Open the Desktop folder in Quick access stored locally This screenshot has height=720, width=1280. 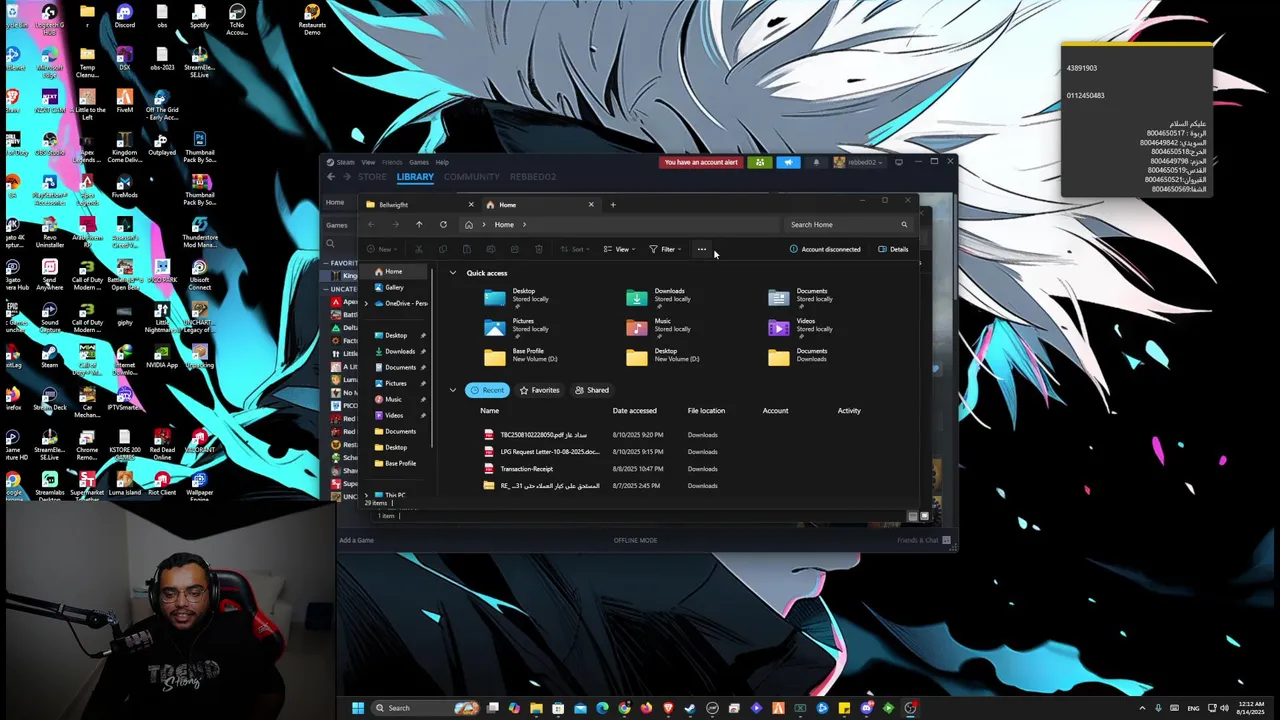pos(516,297)
